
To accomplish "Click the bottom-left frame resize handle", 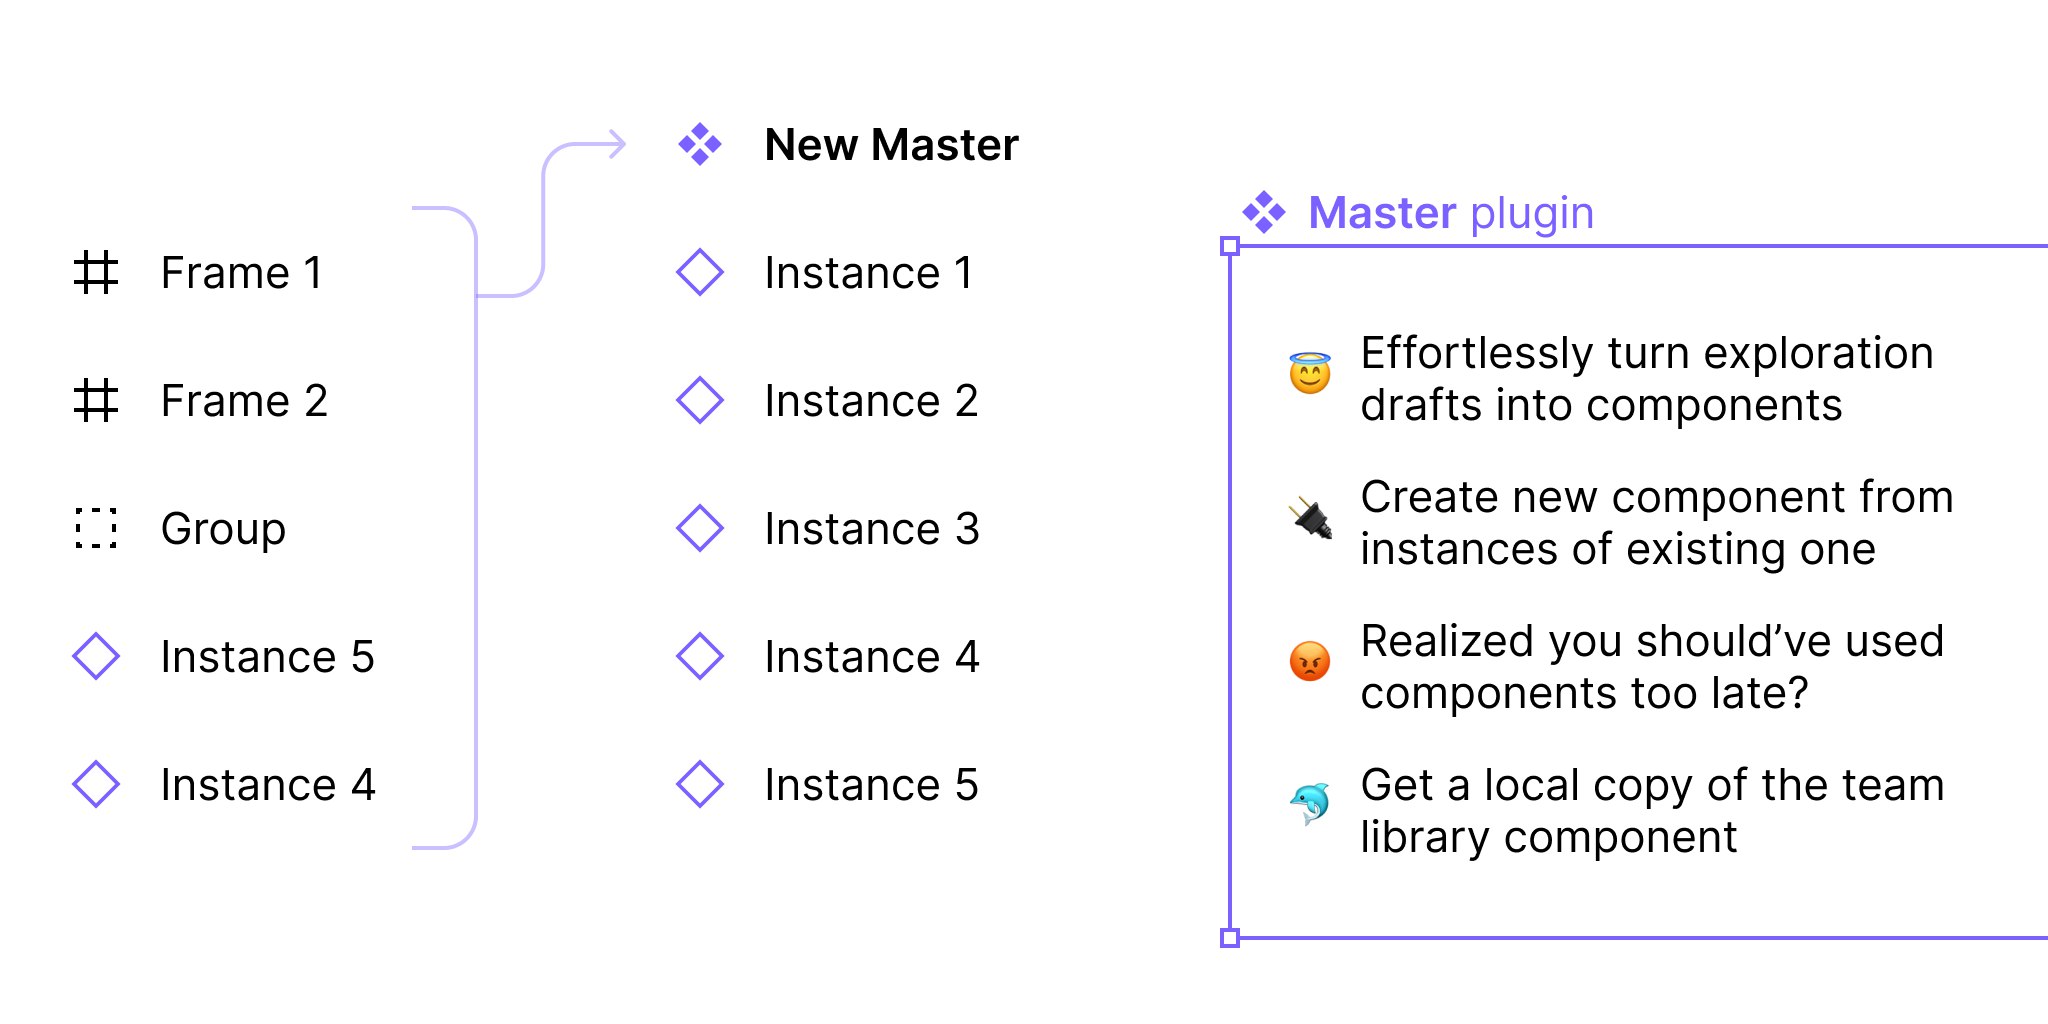I will (1231, 938).
